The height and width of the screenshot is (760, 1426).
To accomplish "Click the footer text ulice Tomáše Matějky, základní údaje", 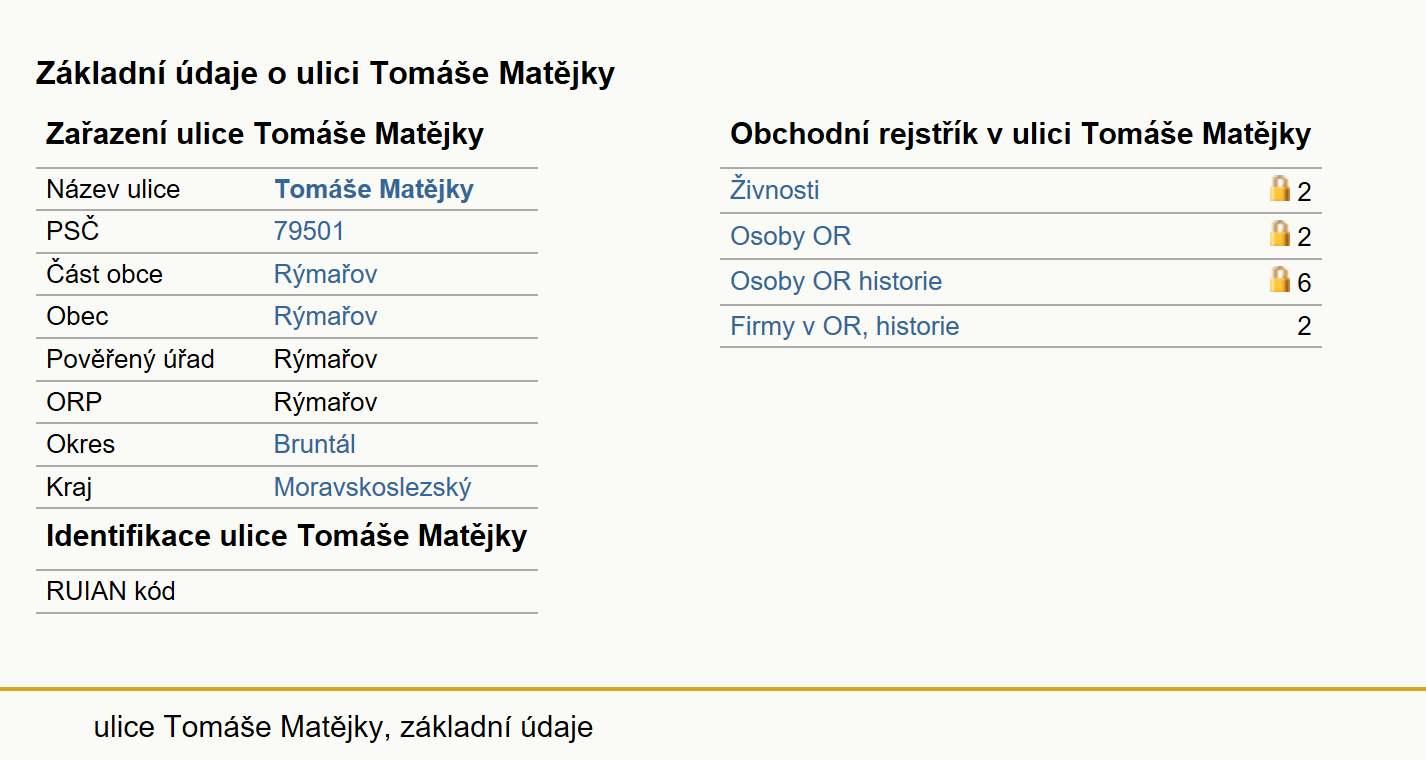I will point(343,727).
